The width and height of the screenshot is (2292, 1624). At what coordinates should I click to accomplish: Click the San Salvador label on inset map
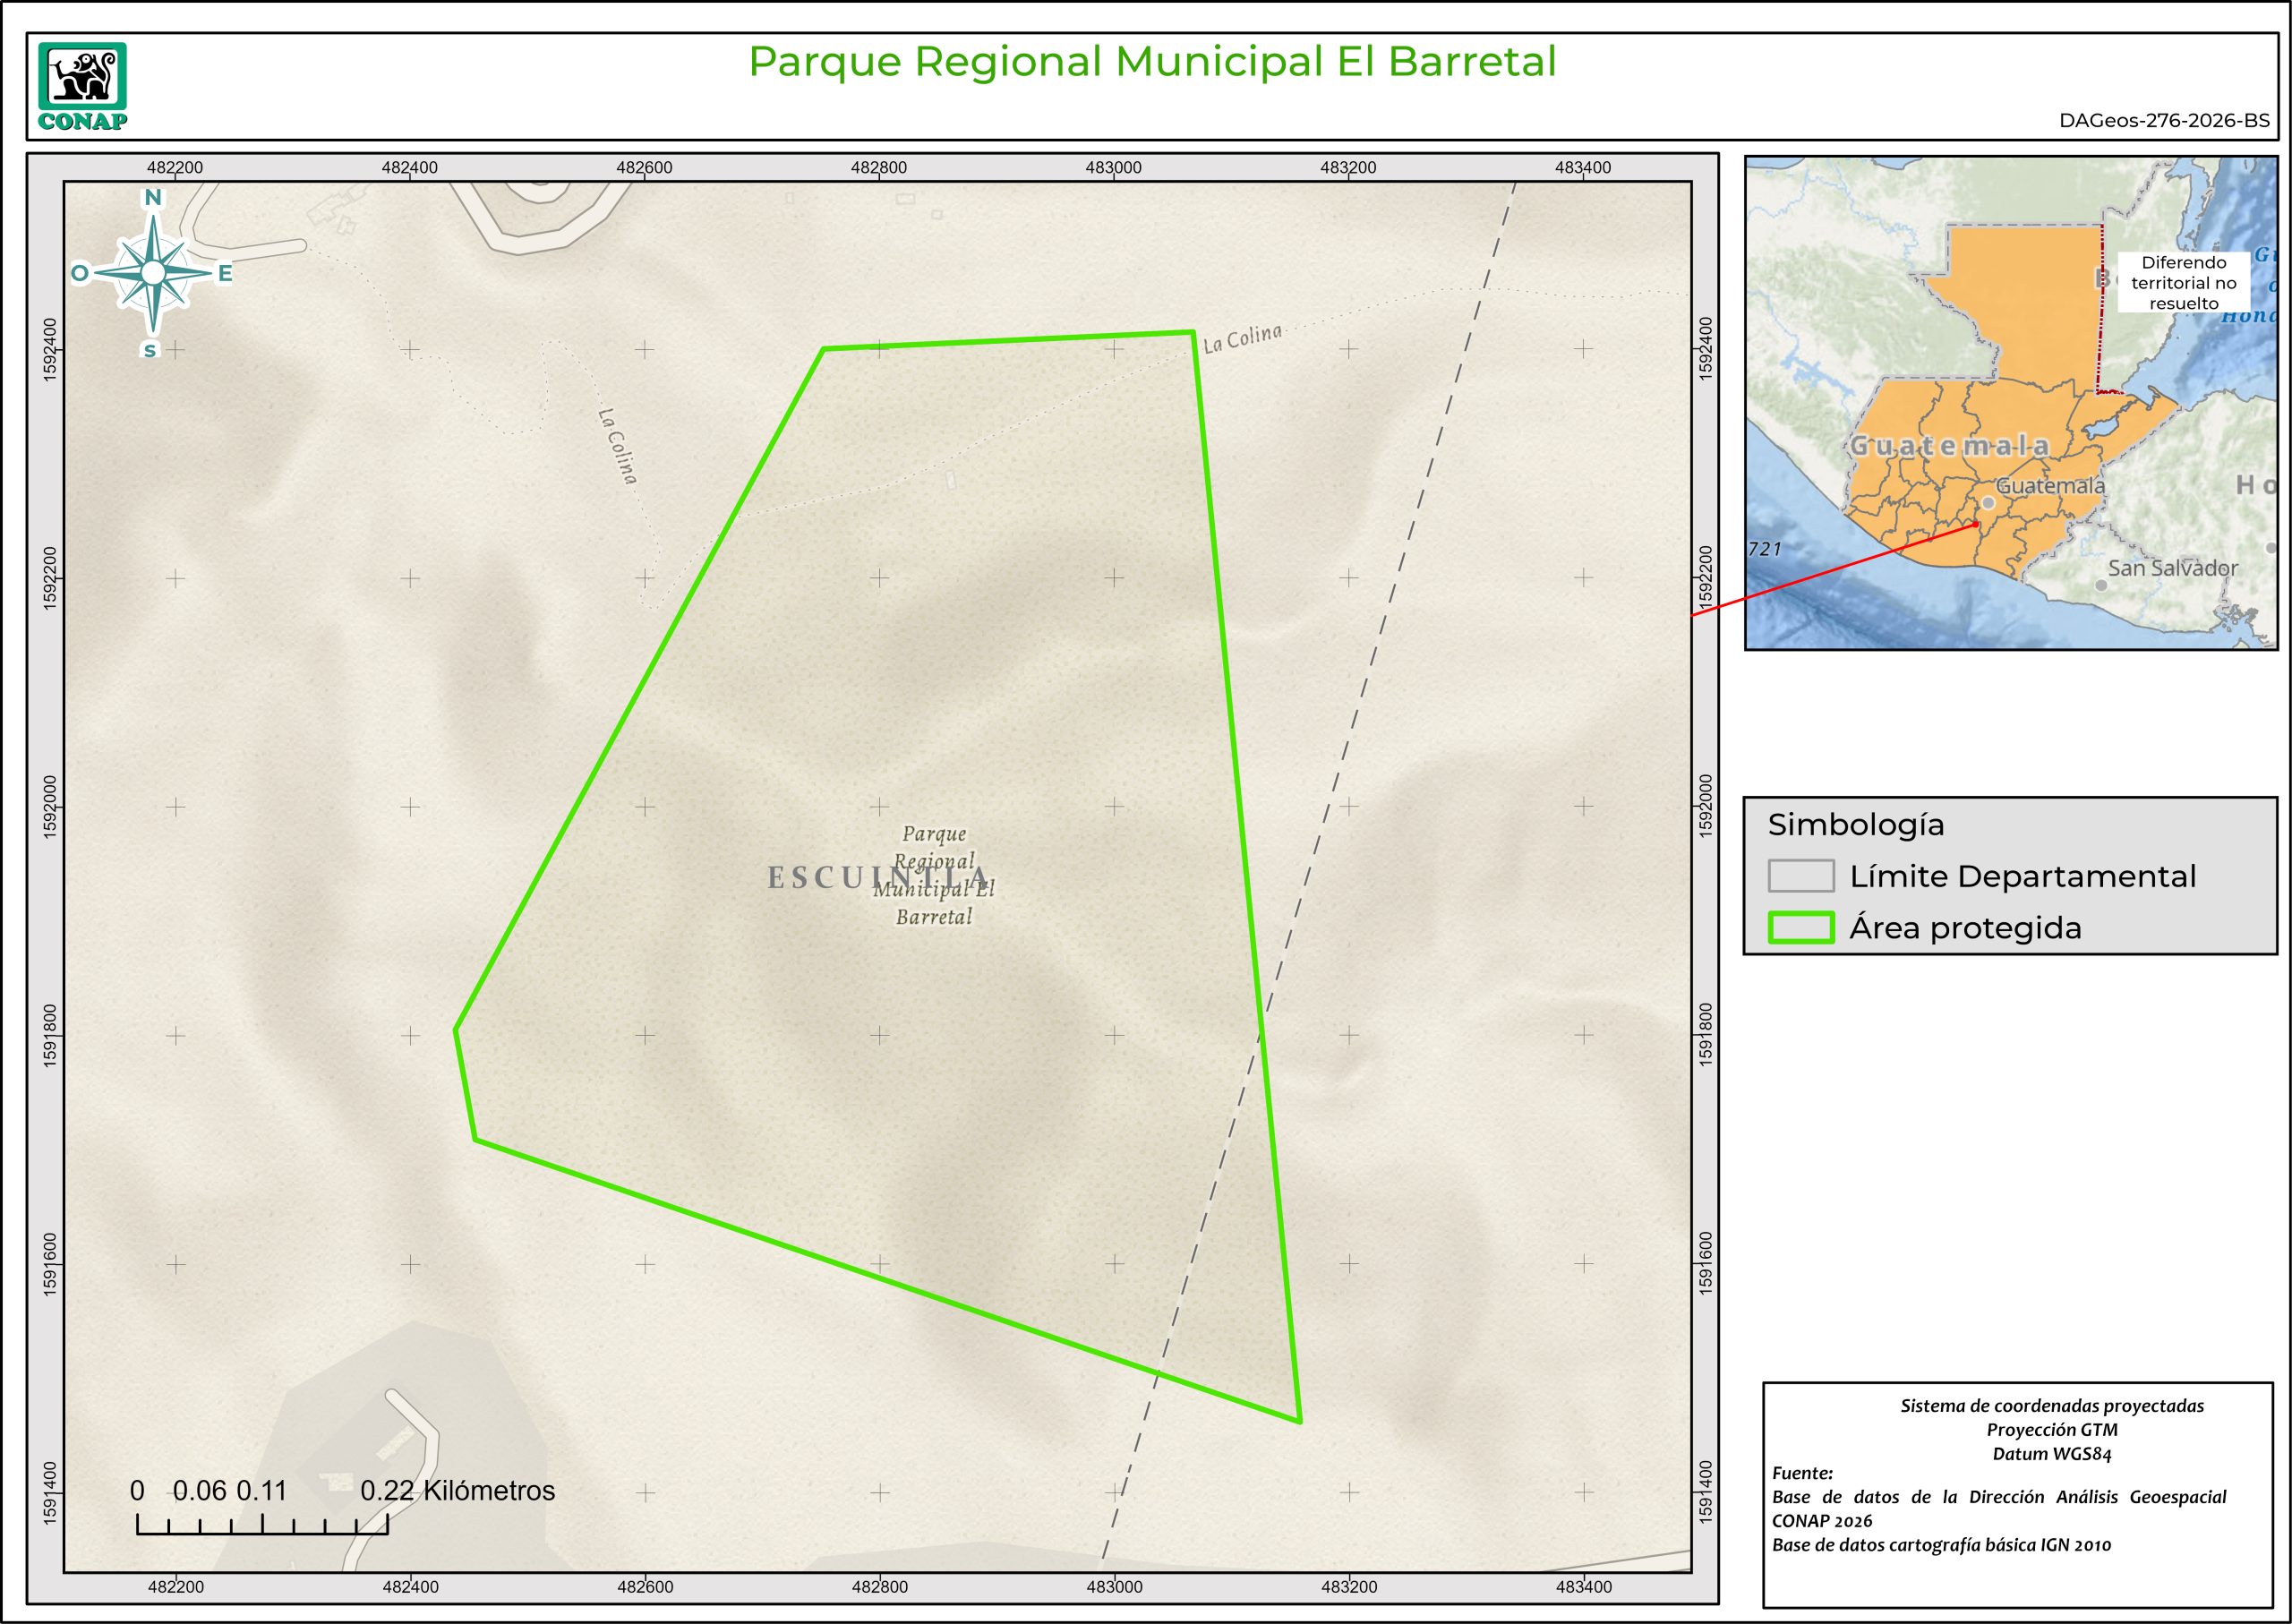2172,568
